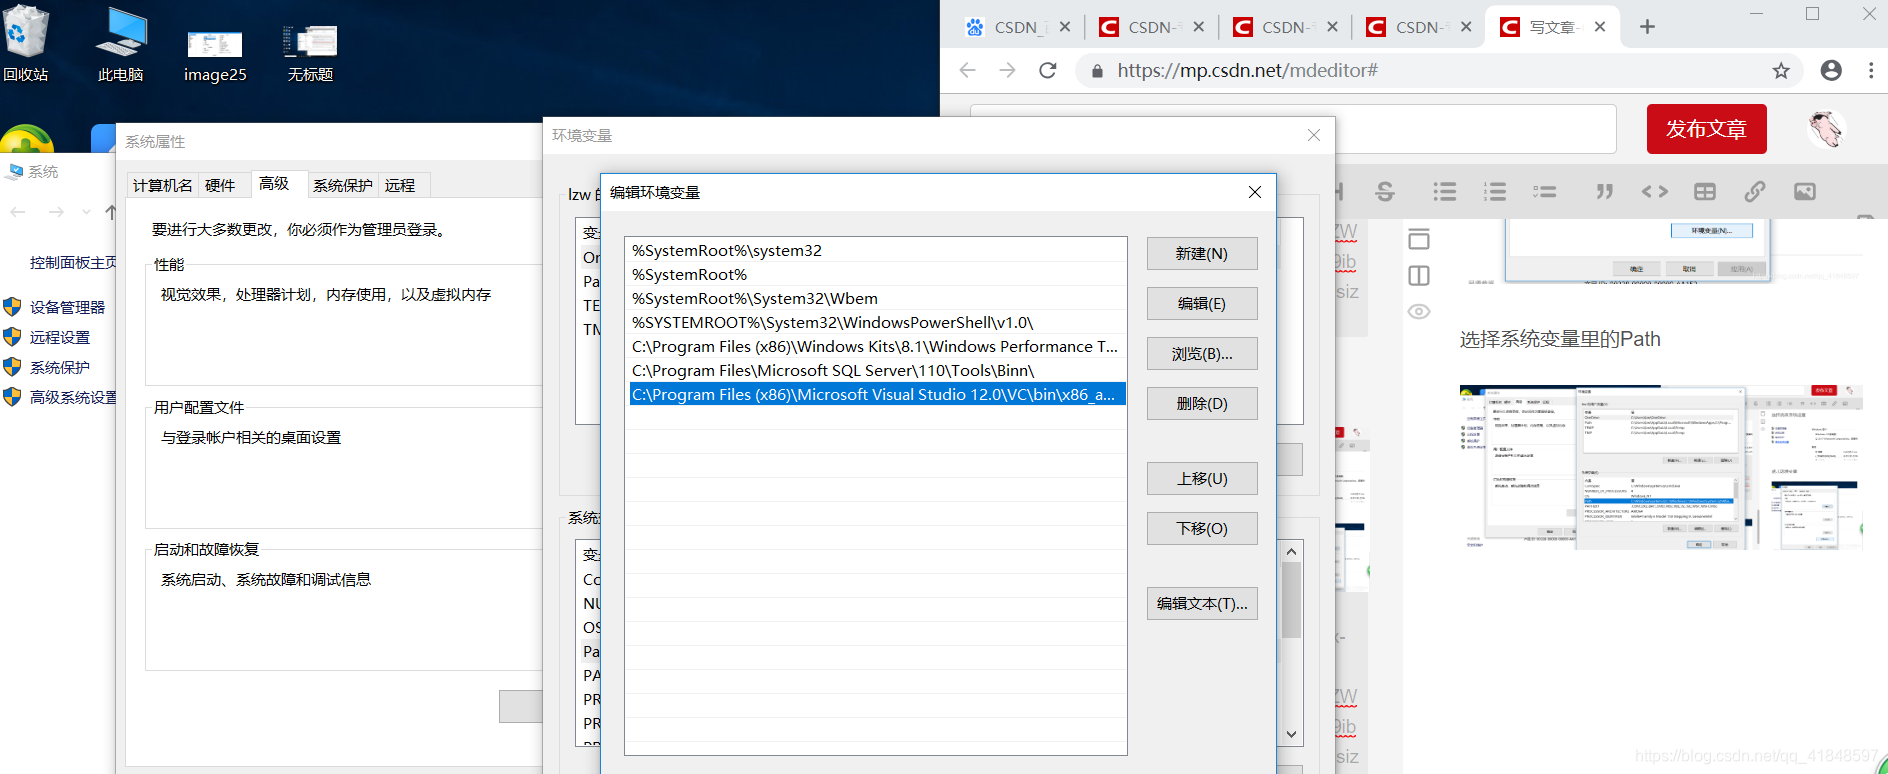Viewport: 1888px width, 774px height.
Task: Insert an ordered list in the editor
Action: pyautogui.click(x=1495, y=191)
